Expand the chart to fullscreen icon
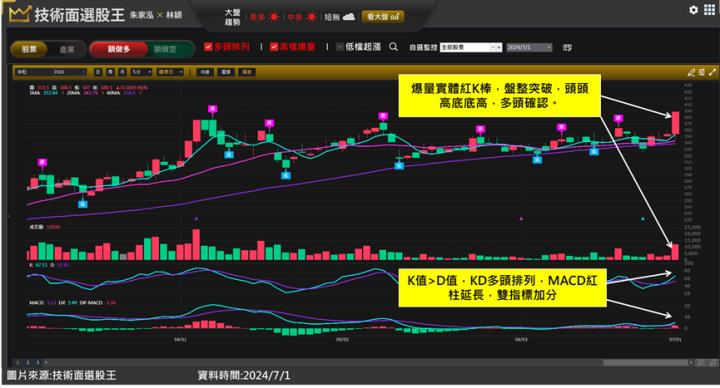The width and height of the screenshot is (720, 388). (712, 72)
